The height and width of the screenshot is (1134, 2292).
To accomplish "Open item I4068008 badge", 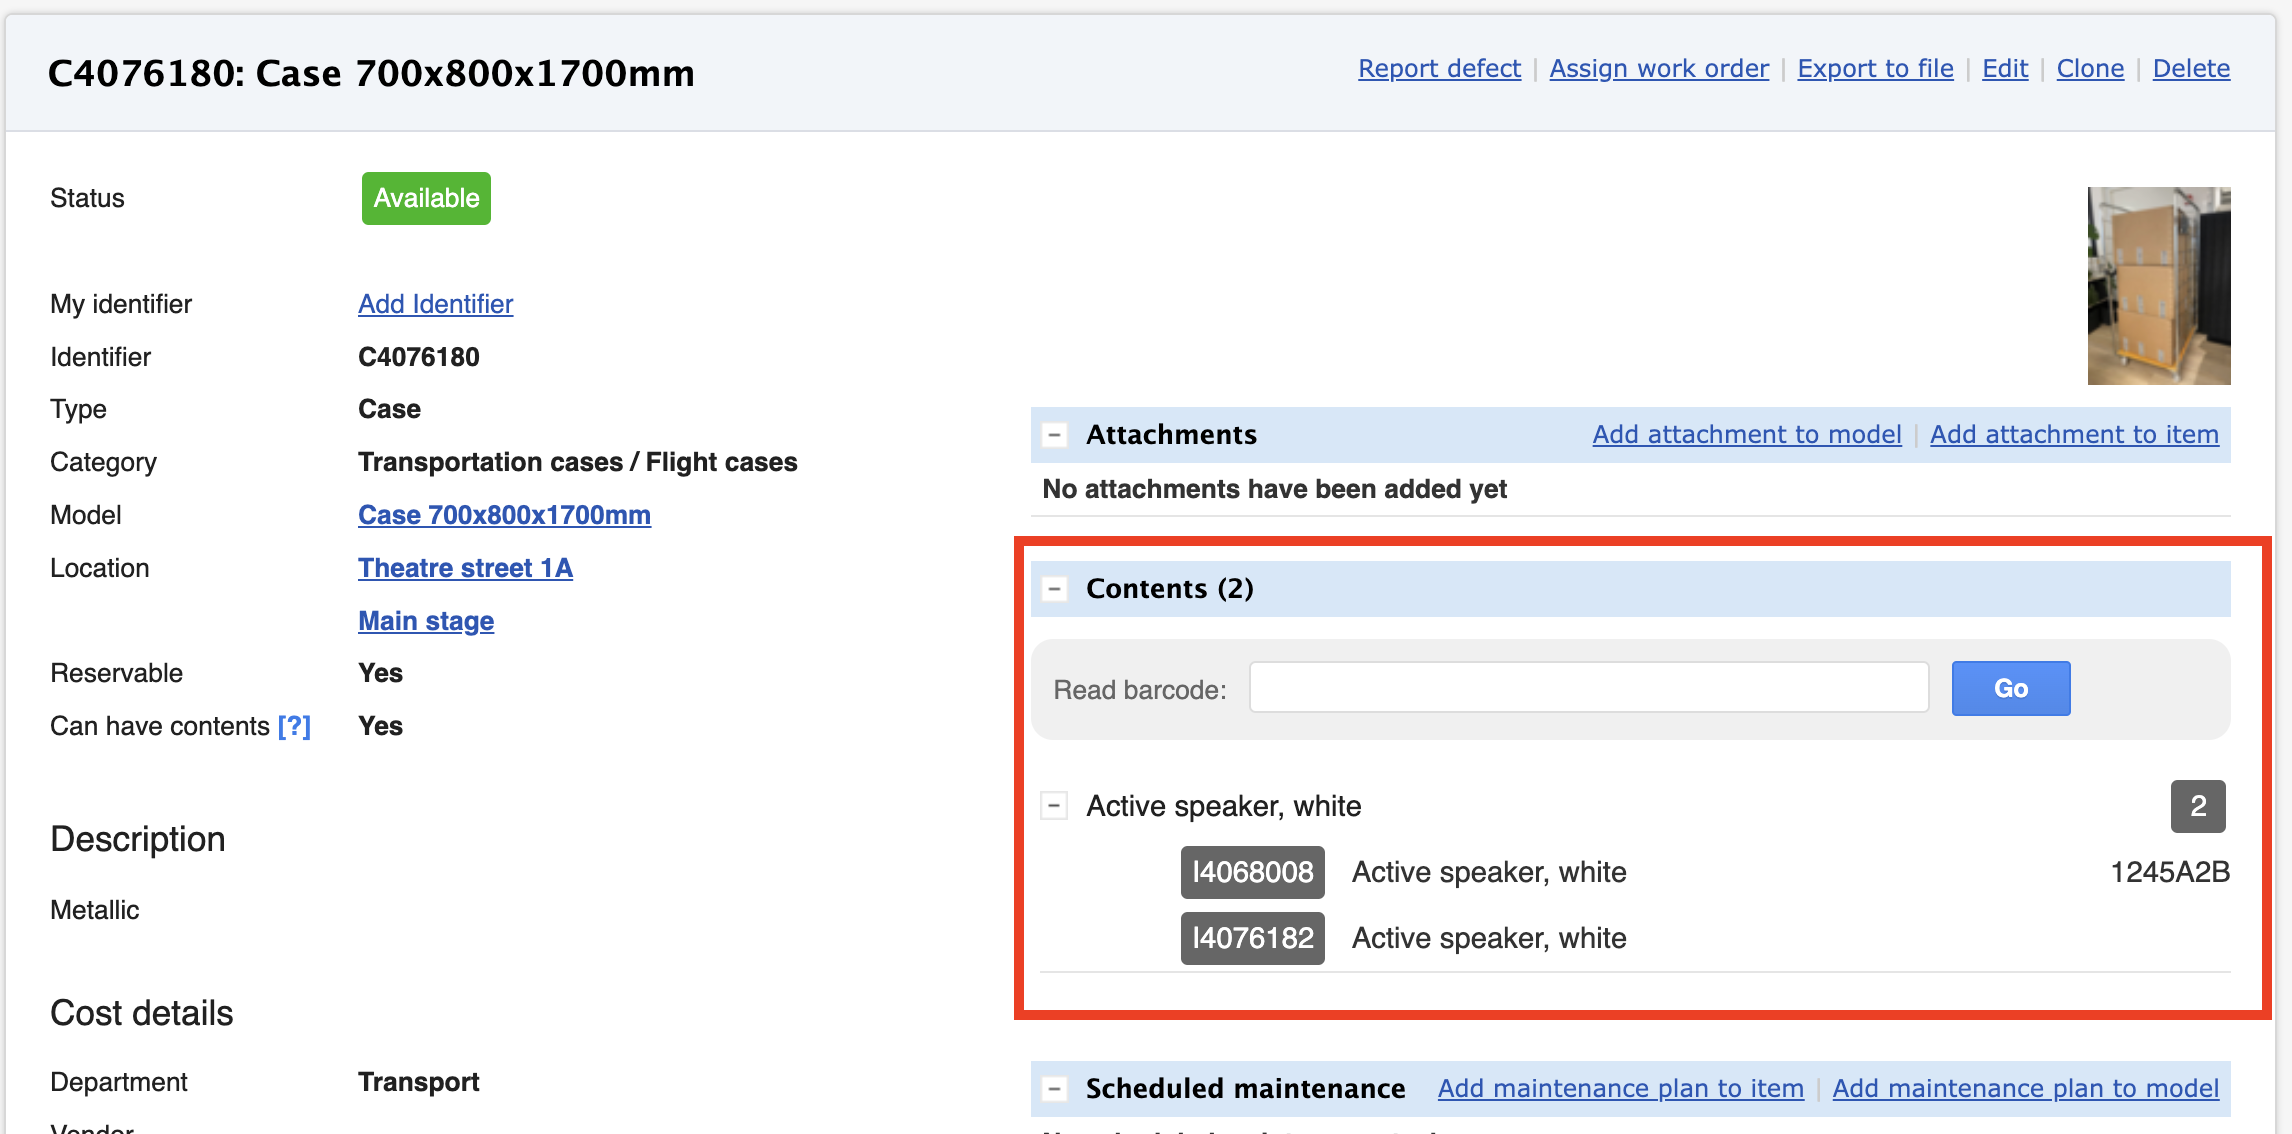I will [x=1252, y=872].
